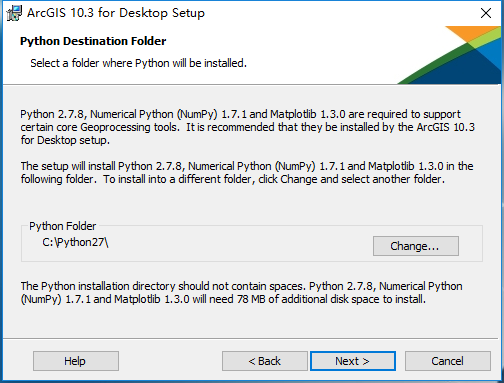Go back using the < Back button
The width and height of the screenshot is (504, 383).
point(265,361)
